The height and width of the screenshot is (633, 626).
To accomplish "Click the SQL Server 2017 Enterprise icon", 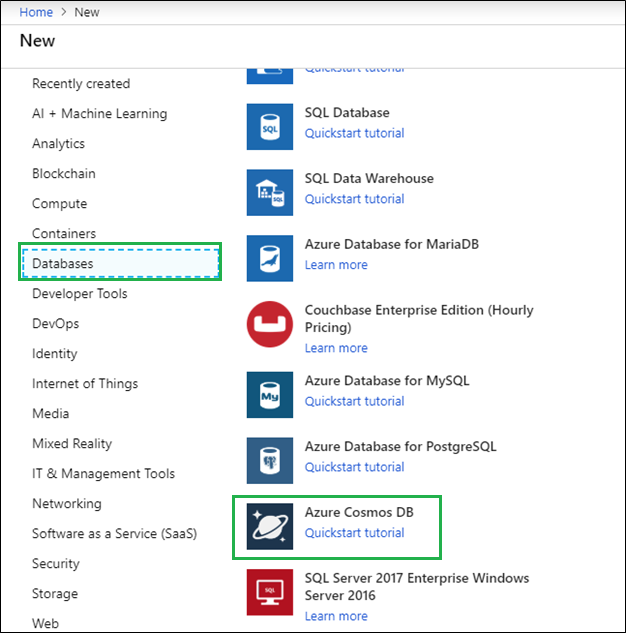I will click(x=270, y=592).
